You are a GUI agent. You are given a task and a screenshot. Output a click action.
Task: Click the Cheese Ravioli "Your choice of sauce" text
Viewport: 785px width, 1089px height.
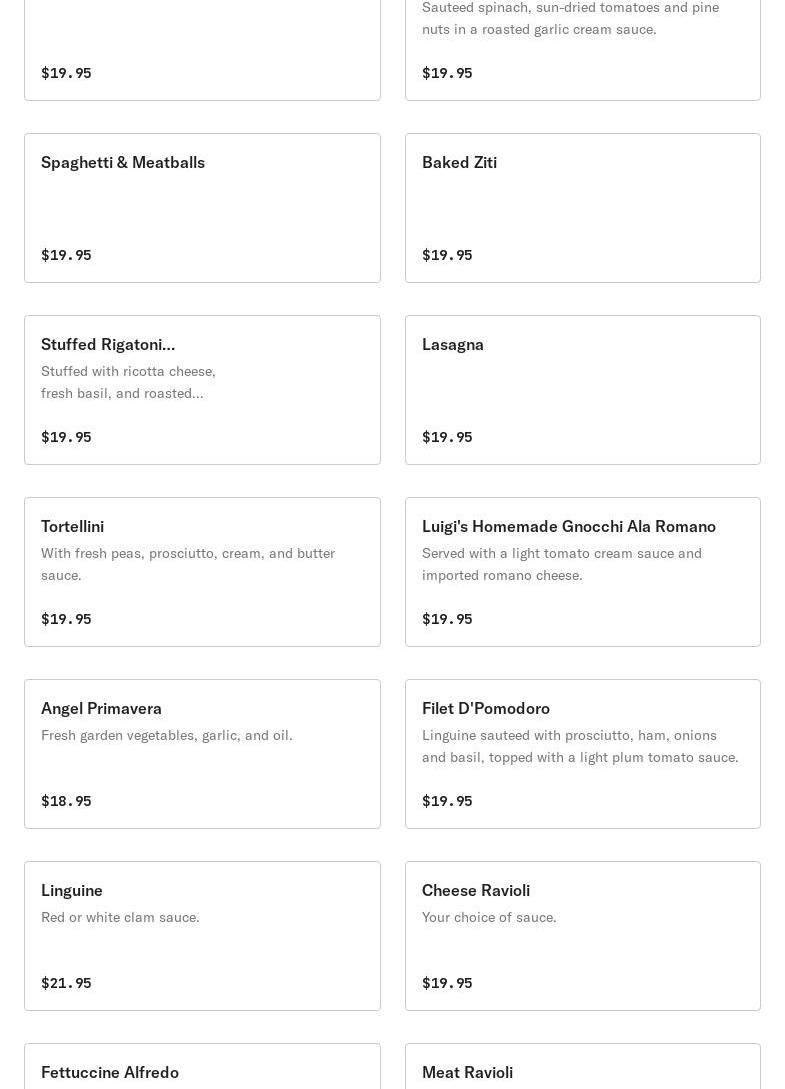pyautogui.click(x=489, y=917)
